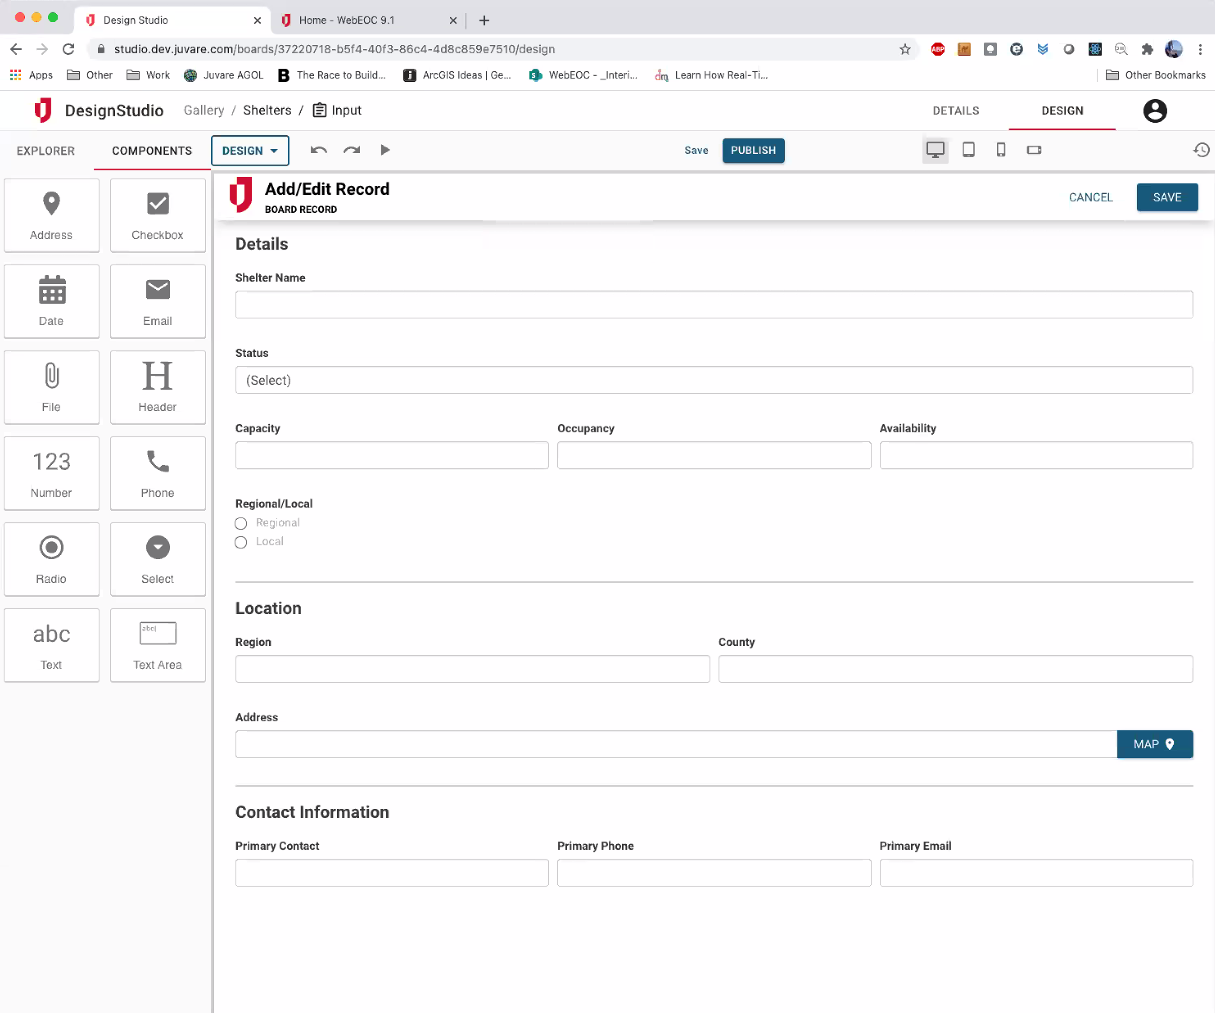Click into the Shelter Name field

(713, 305)
